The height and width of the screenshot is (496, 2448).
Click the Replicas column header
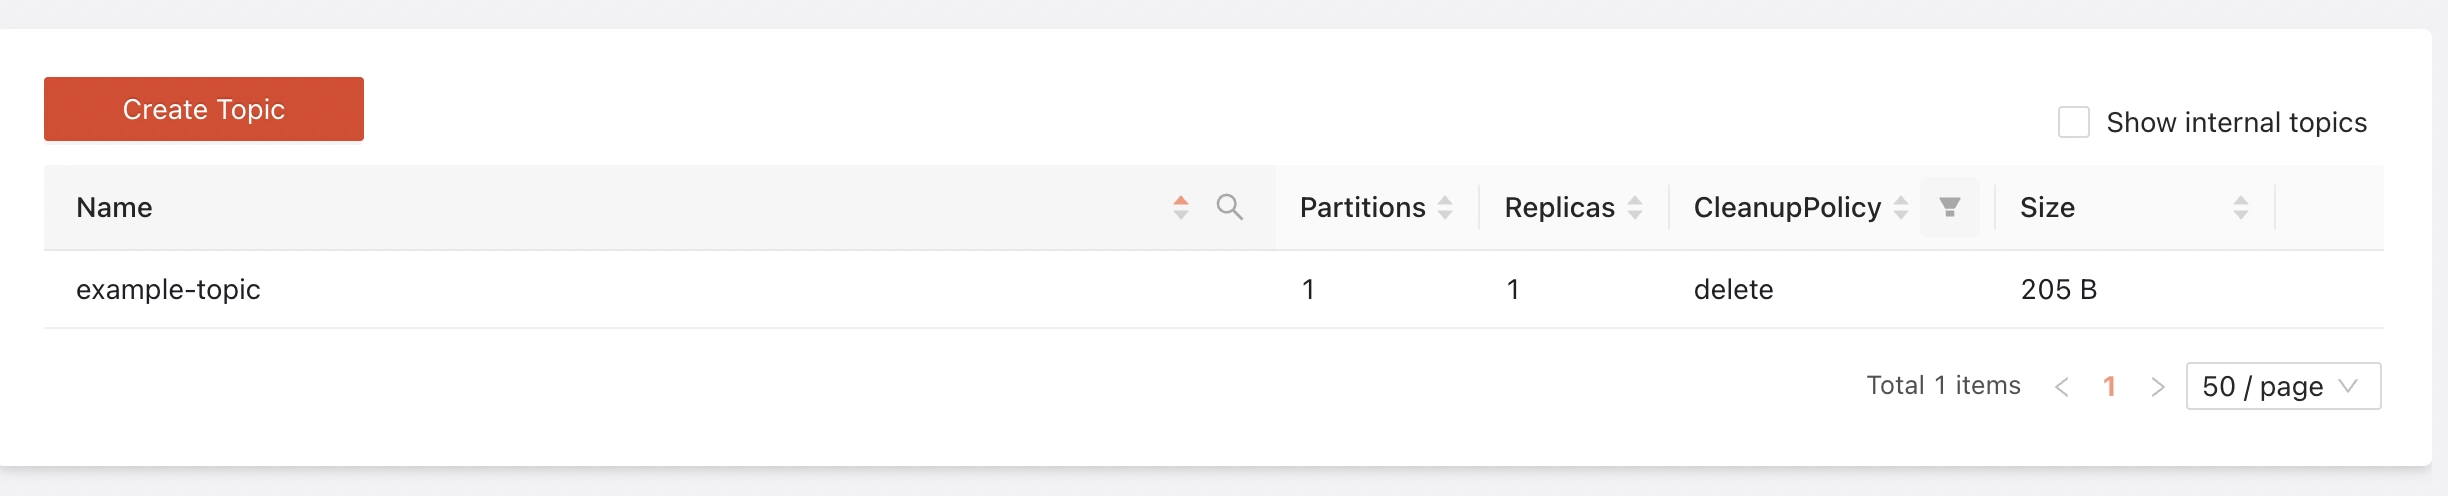[1559, 207]
